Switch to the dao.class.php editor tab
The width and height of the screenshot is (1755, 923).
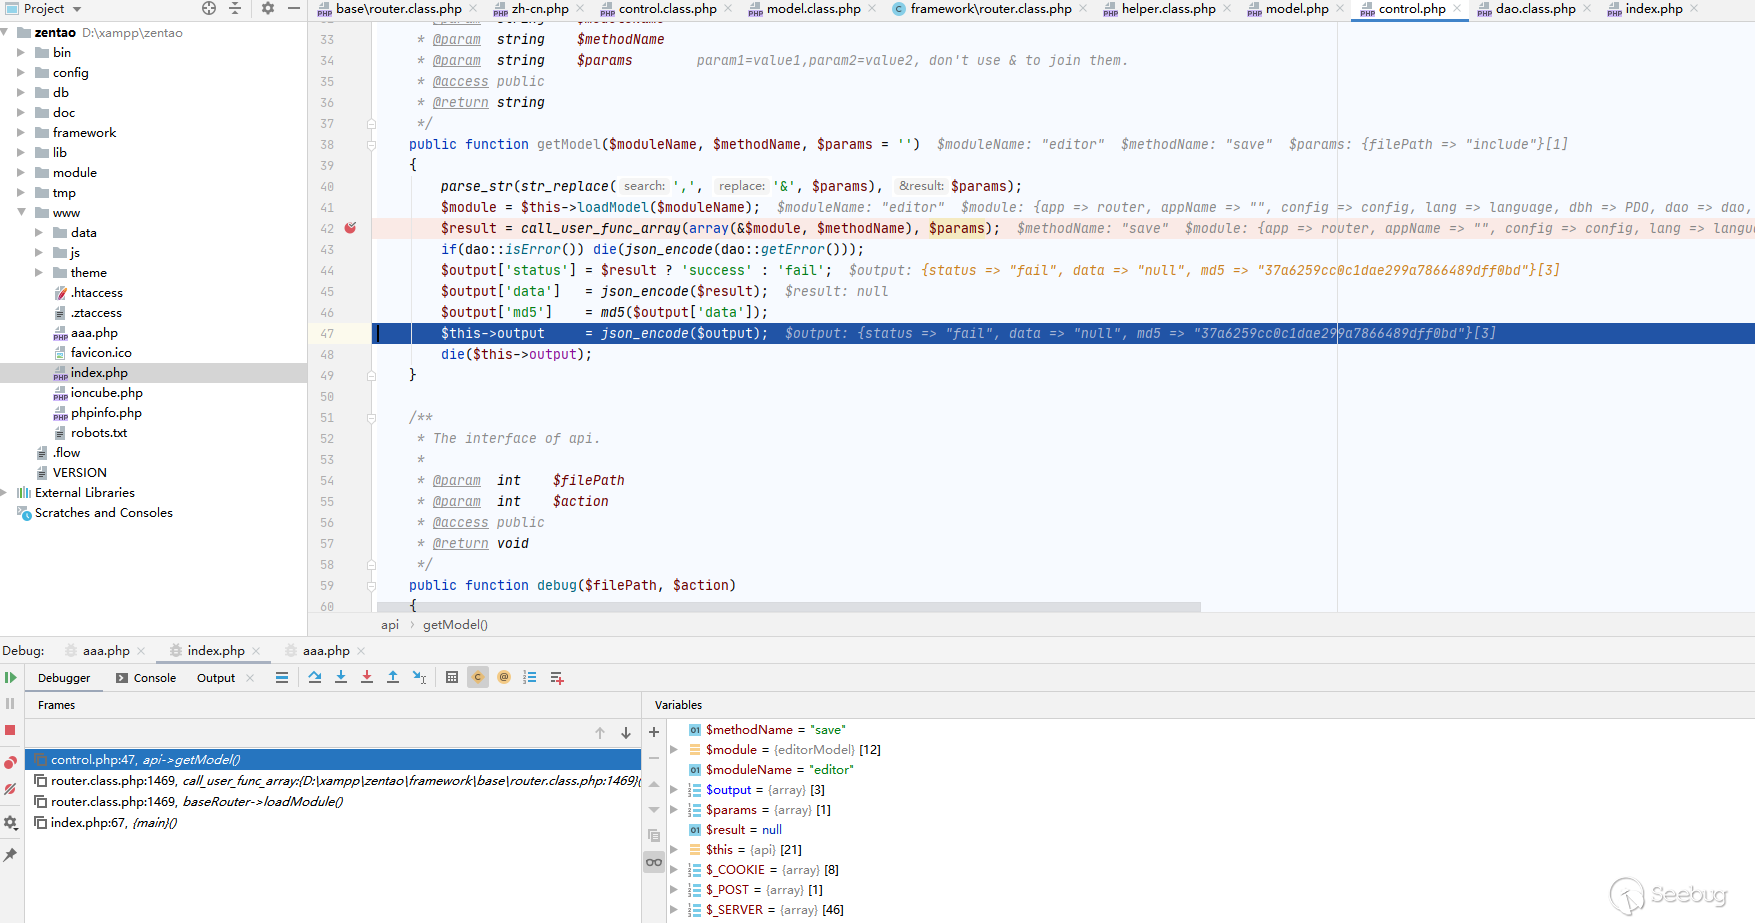click(x=1534, y=9)
